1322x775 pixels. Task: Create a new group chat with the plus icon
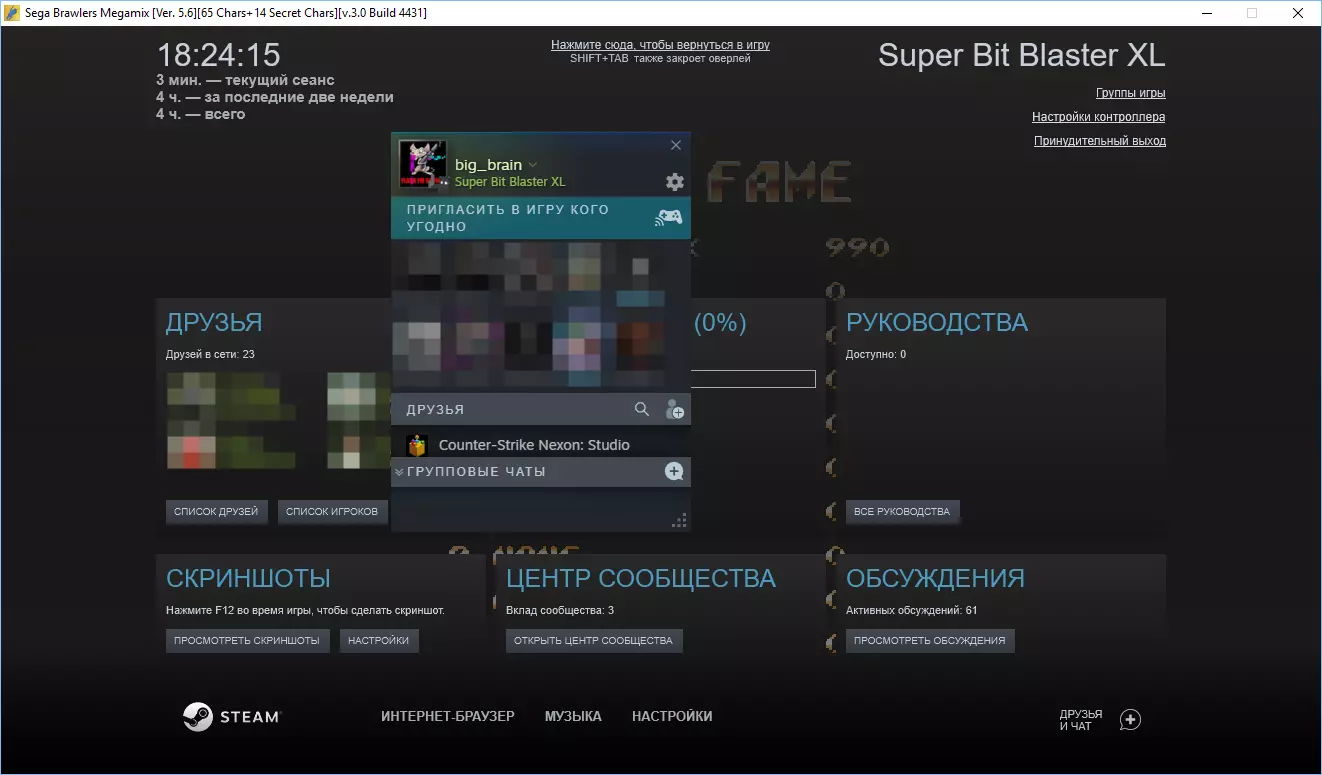tap(674, 472)
